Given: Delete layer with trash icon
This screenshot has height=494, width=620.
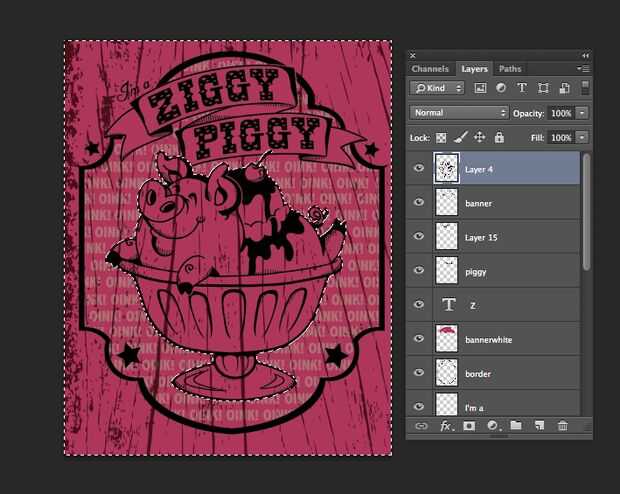Looking at the screenshot, I should tap(562, 426).
